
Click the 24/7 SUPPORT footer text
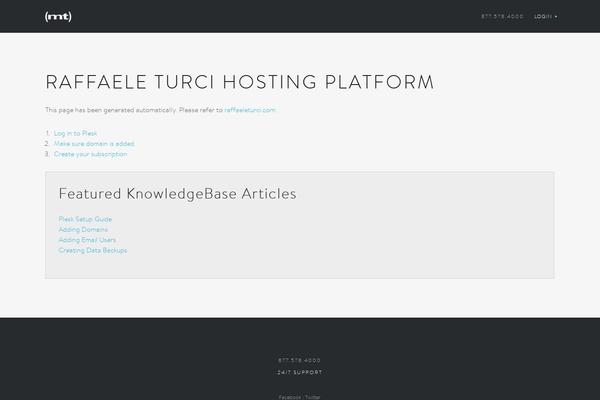point(300,372)
